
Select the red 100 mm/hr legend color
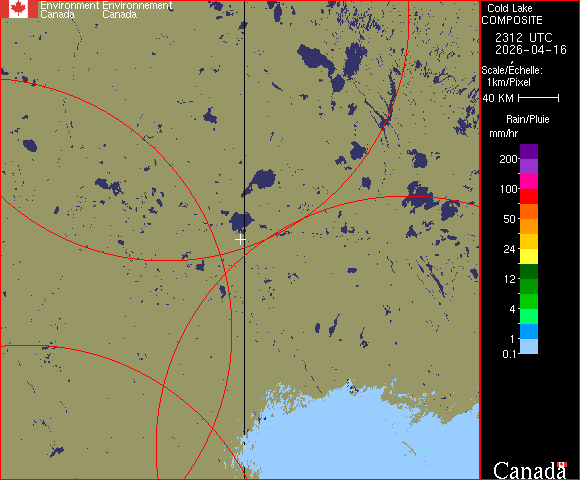pos(529,197)
